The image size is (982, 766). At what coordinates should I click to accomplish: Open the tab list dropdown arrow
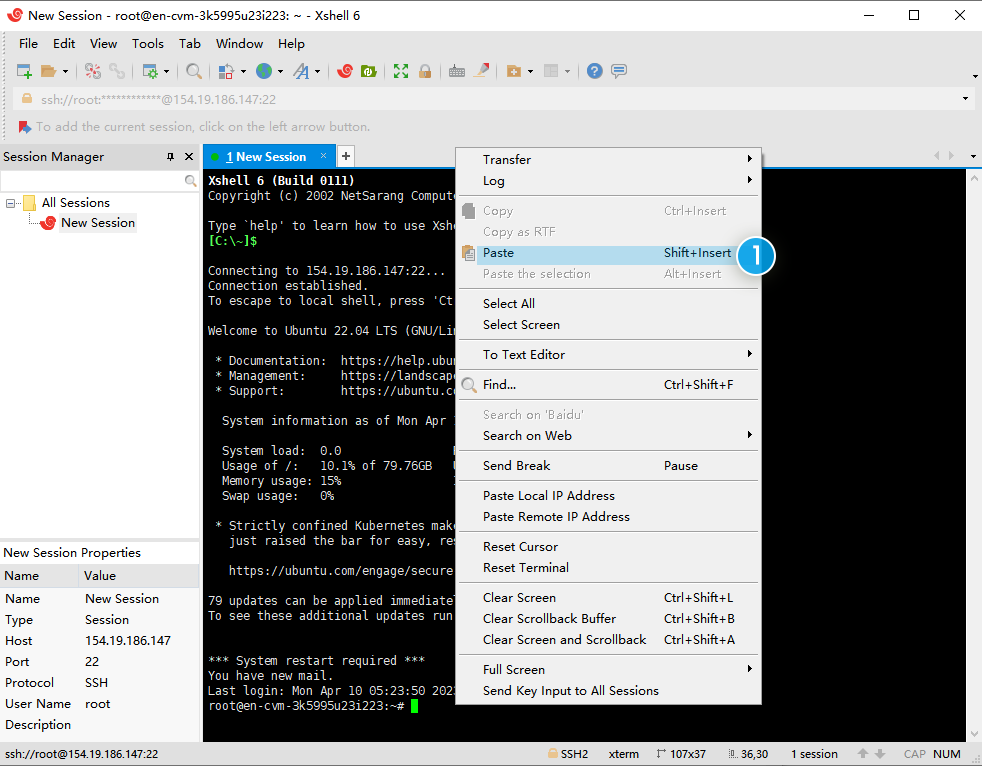pyautogui.click(x=973, y=156)
